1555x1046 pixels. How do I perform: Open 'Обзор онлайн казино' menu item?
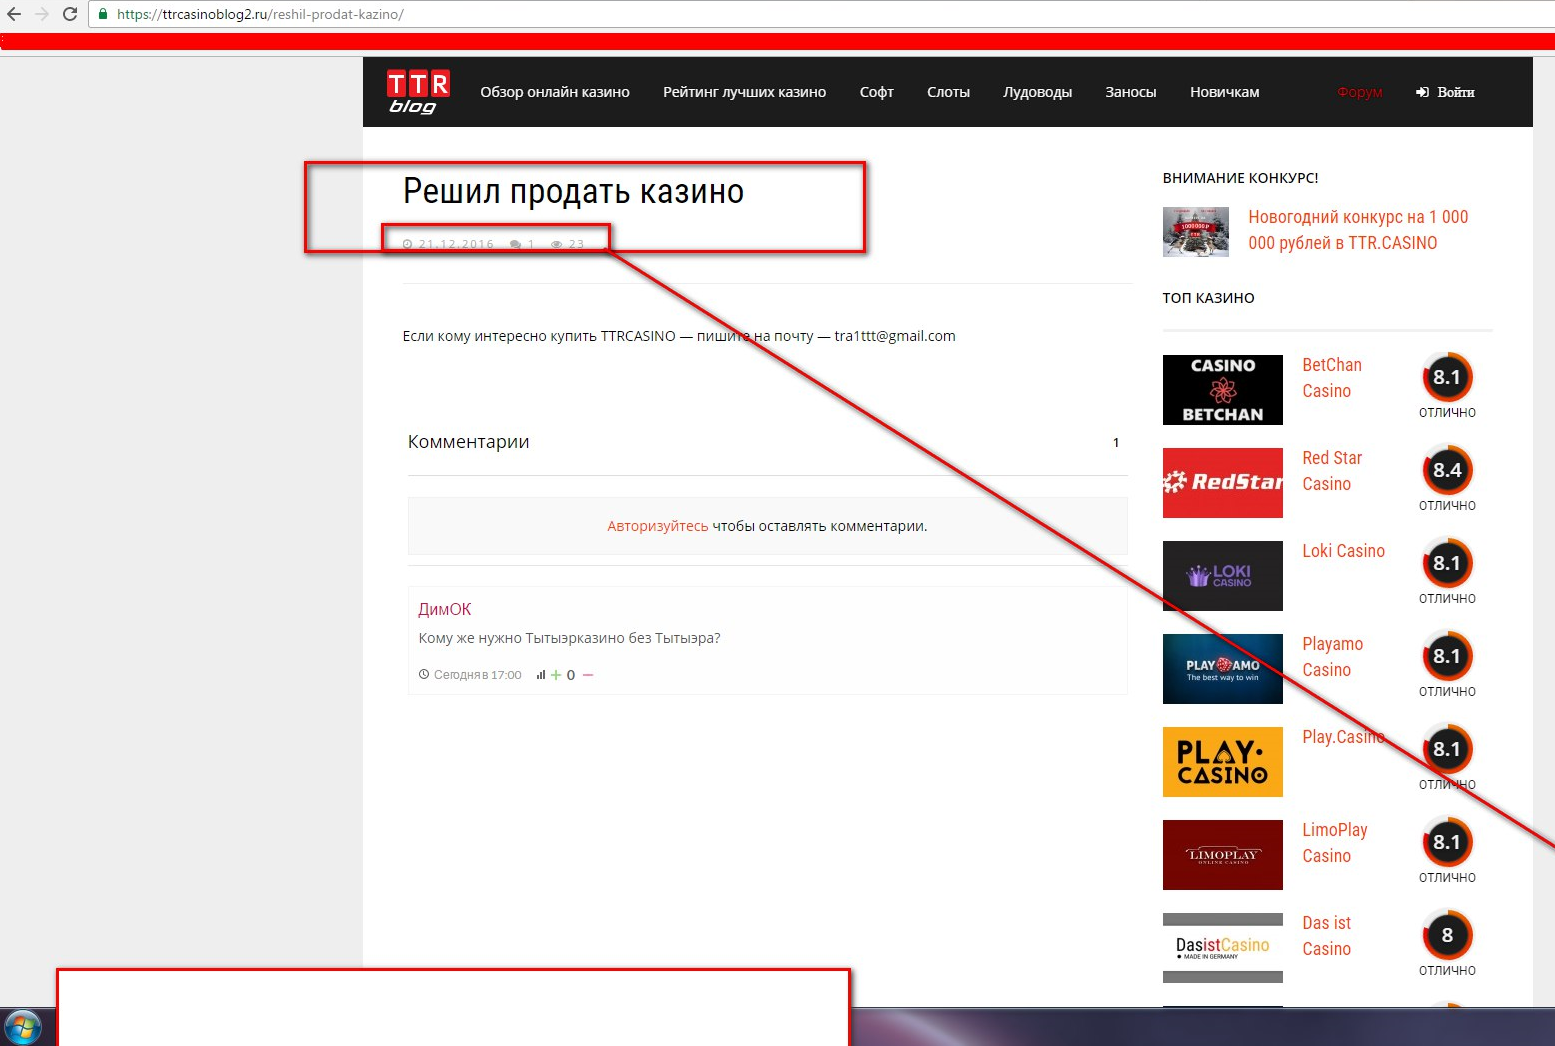(x=555, y=92)
